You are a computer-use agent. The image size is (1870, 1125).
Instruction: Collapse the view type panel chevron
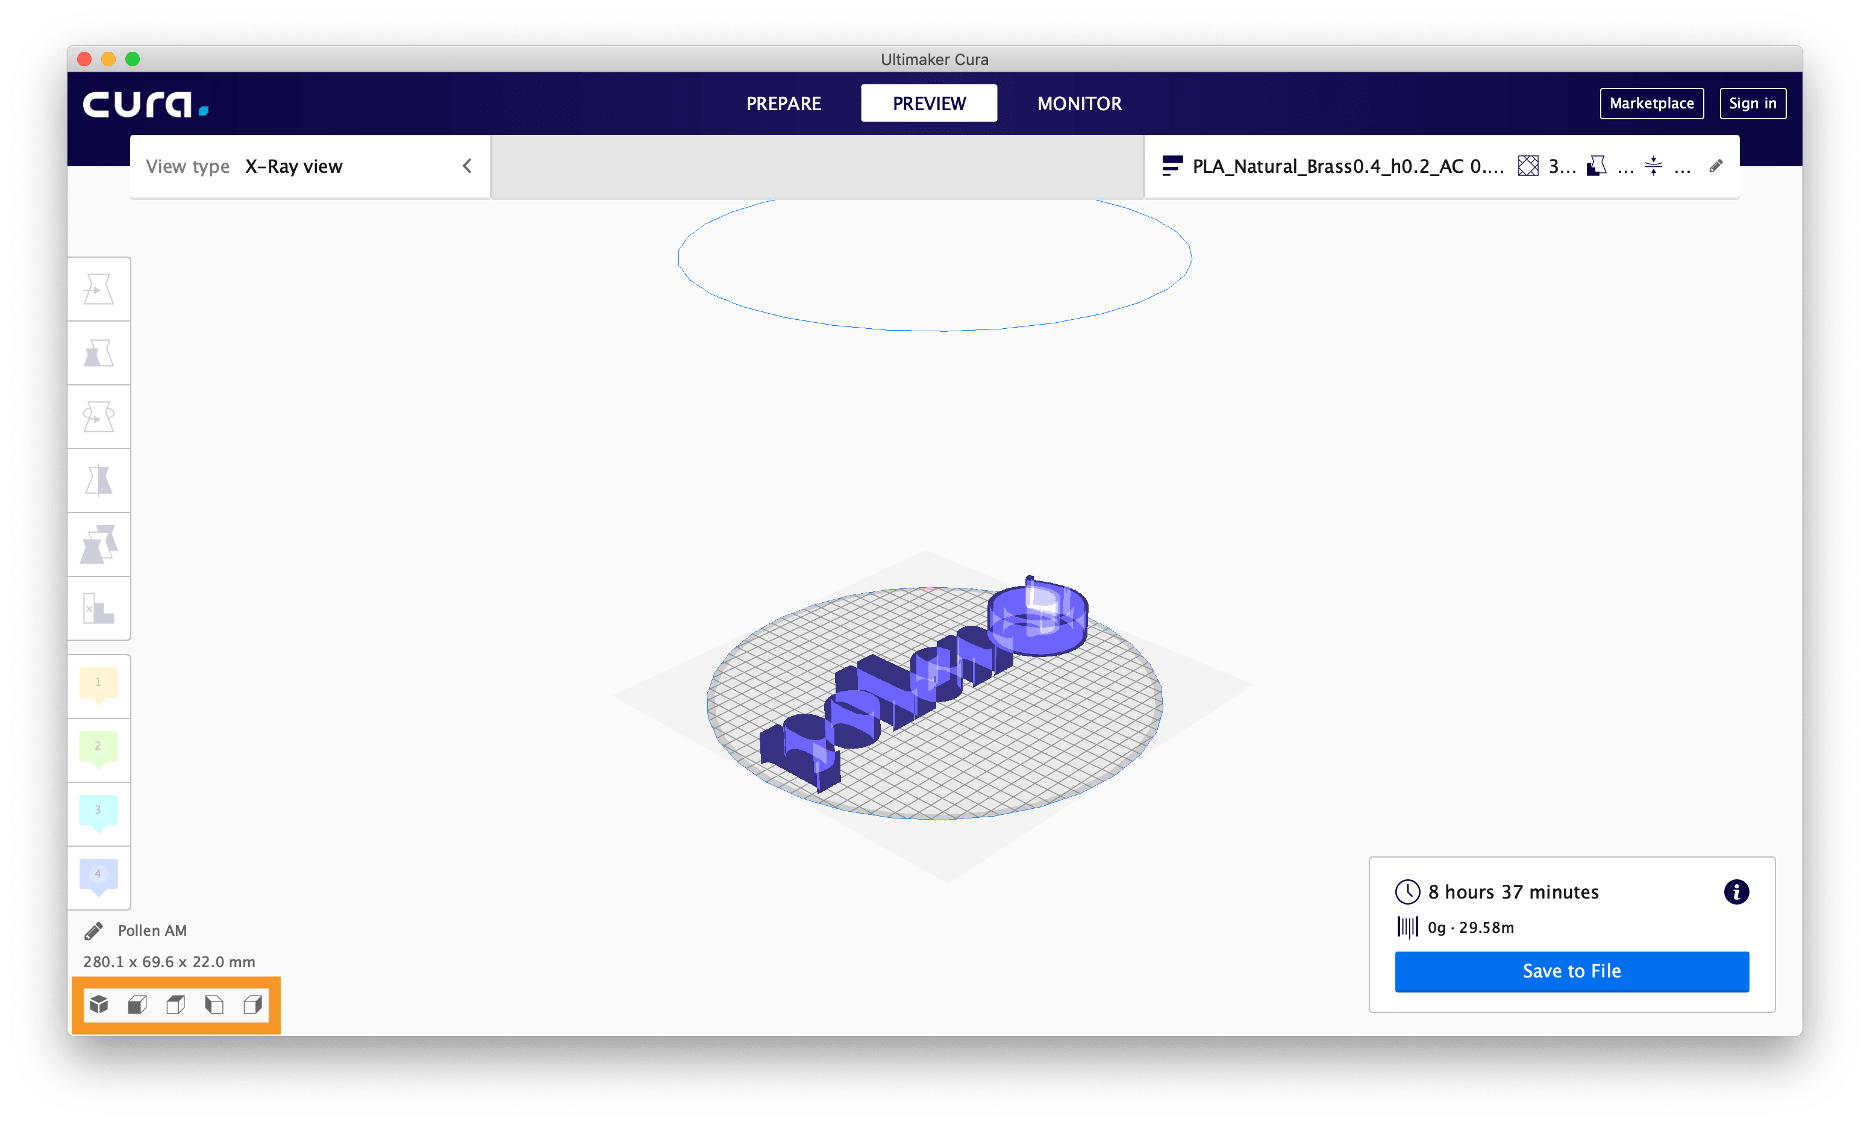click(x=467, y=166)
